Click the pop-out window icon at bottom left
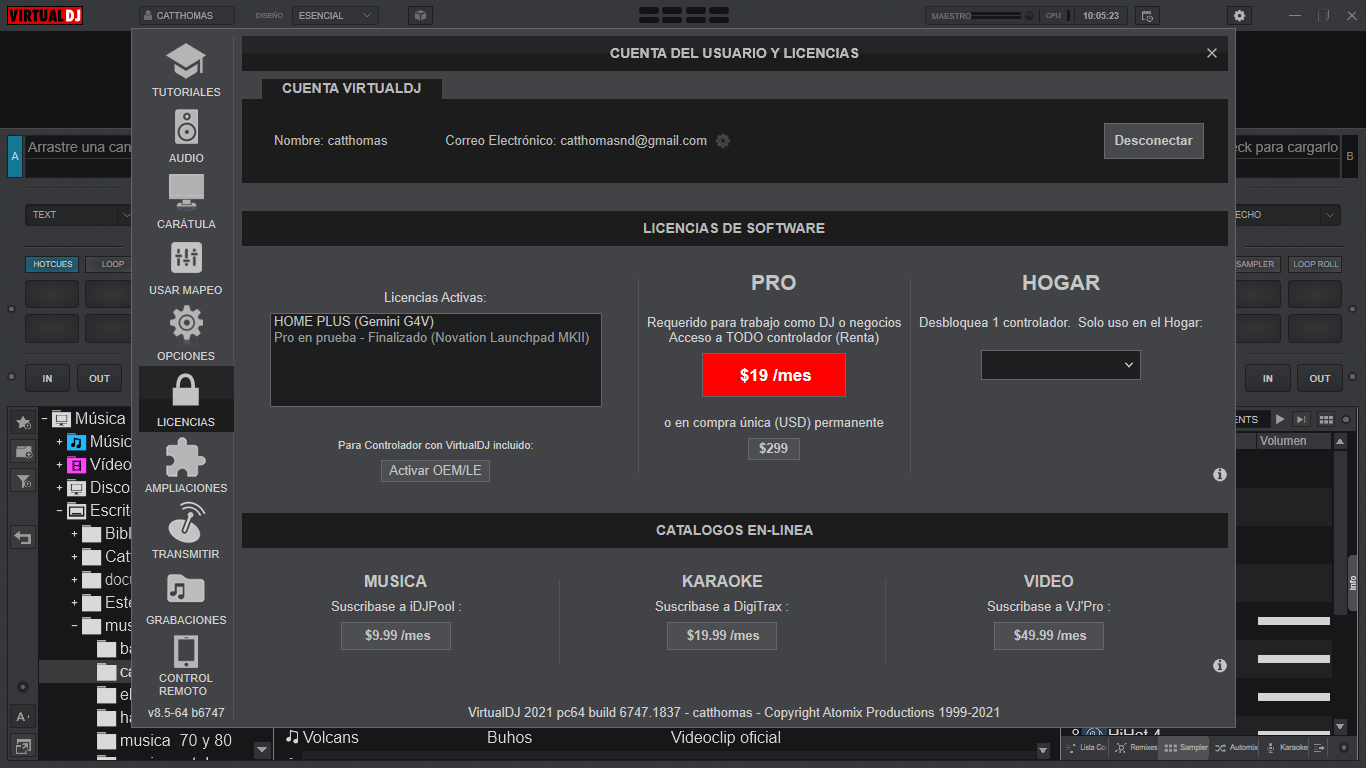Image resolution: width=1366 pixels, height=768 pixels. (x=23, y=745)
